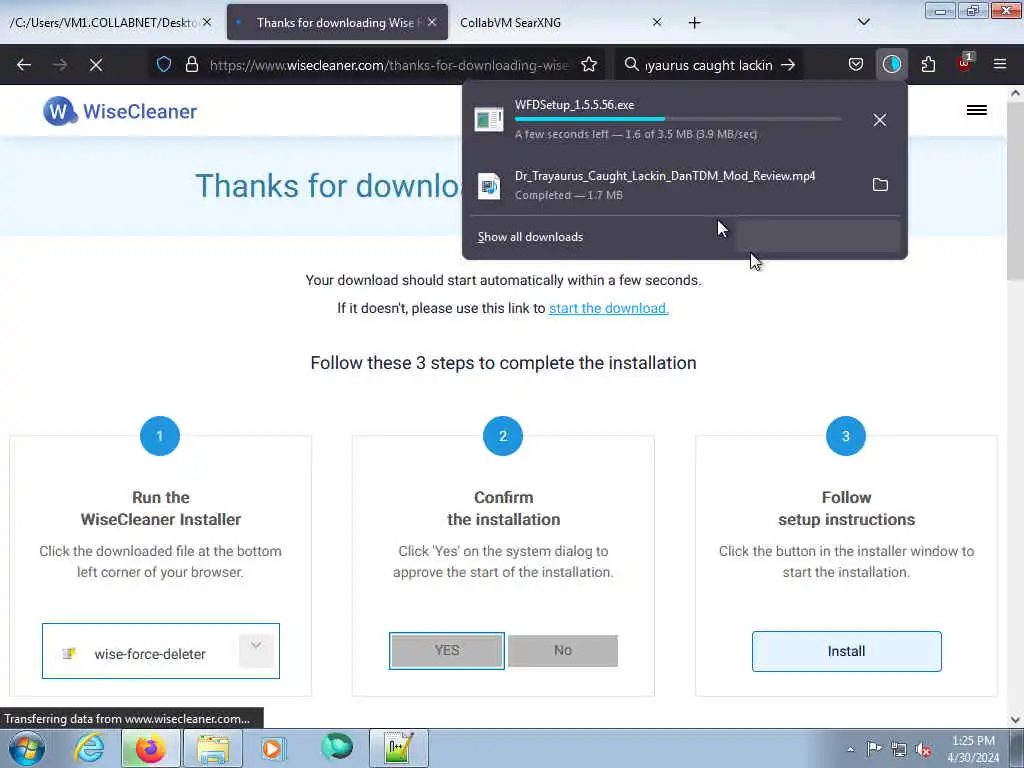Open new tab with plus
Viewport: 1024px width, 768px height.
pyautogui.click(x=694, y=23)
